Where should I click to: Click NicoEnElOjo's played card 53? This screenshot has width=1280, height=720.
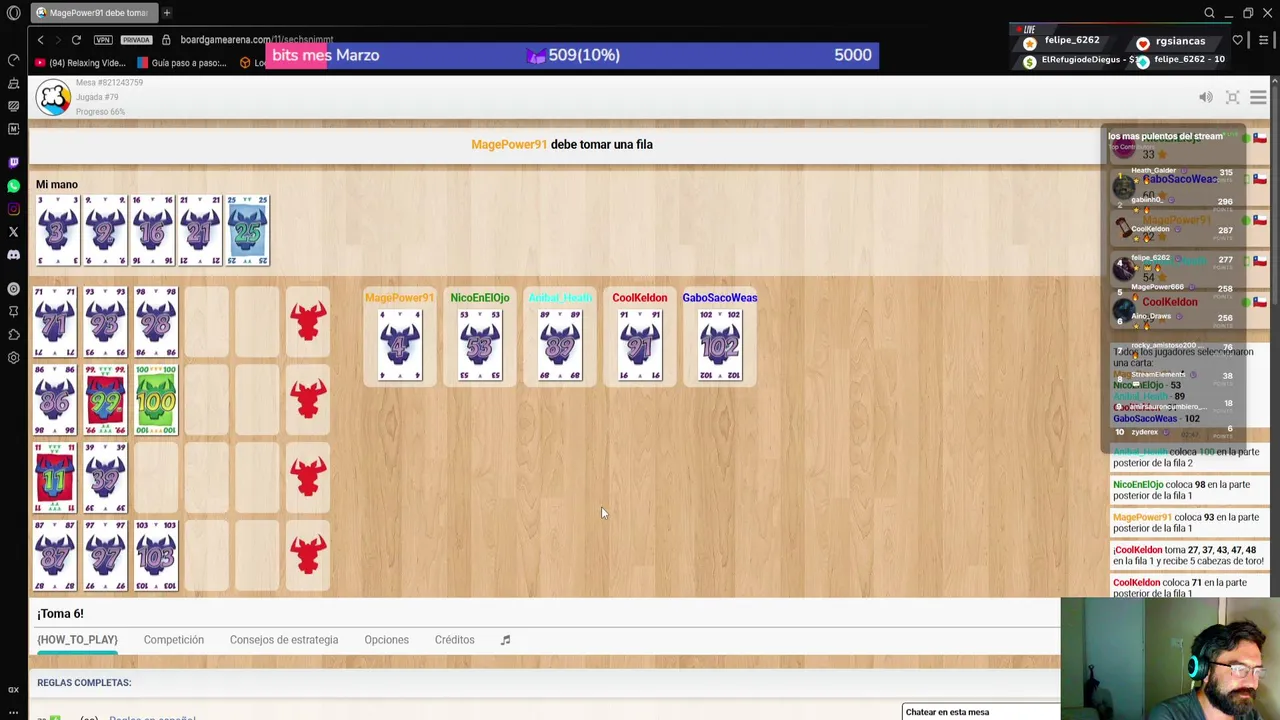480,345
